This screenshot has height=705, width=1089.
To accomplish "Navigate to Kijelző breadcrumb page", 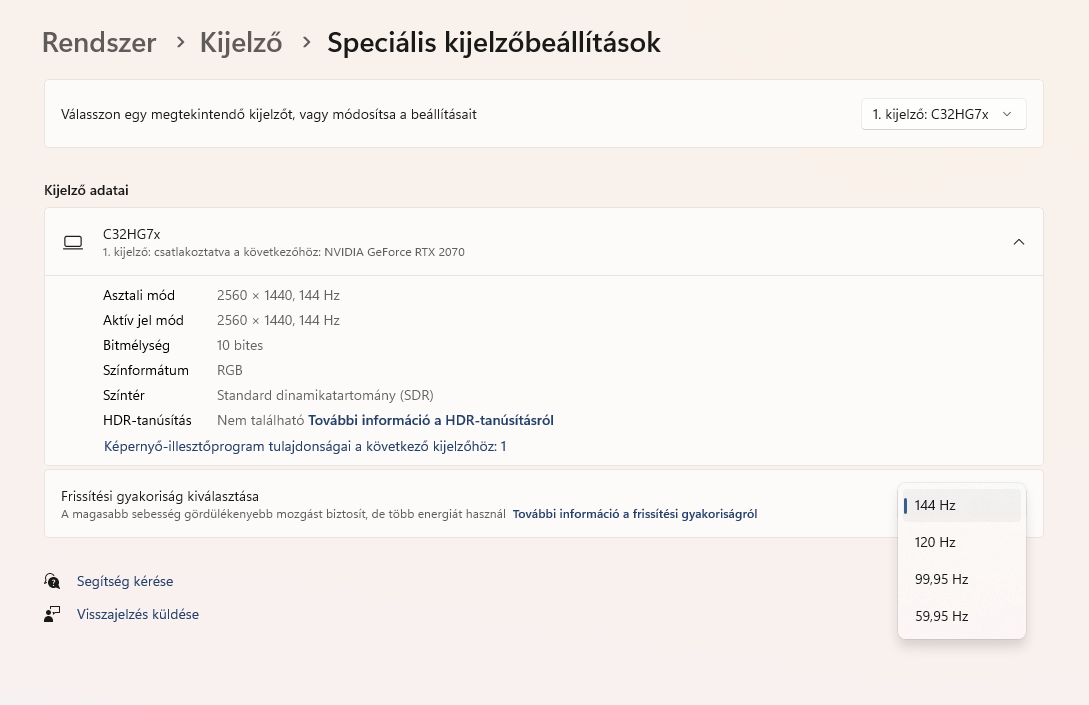I will 241,42.
